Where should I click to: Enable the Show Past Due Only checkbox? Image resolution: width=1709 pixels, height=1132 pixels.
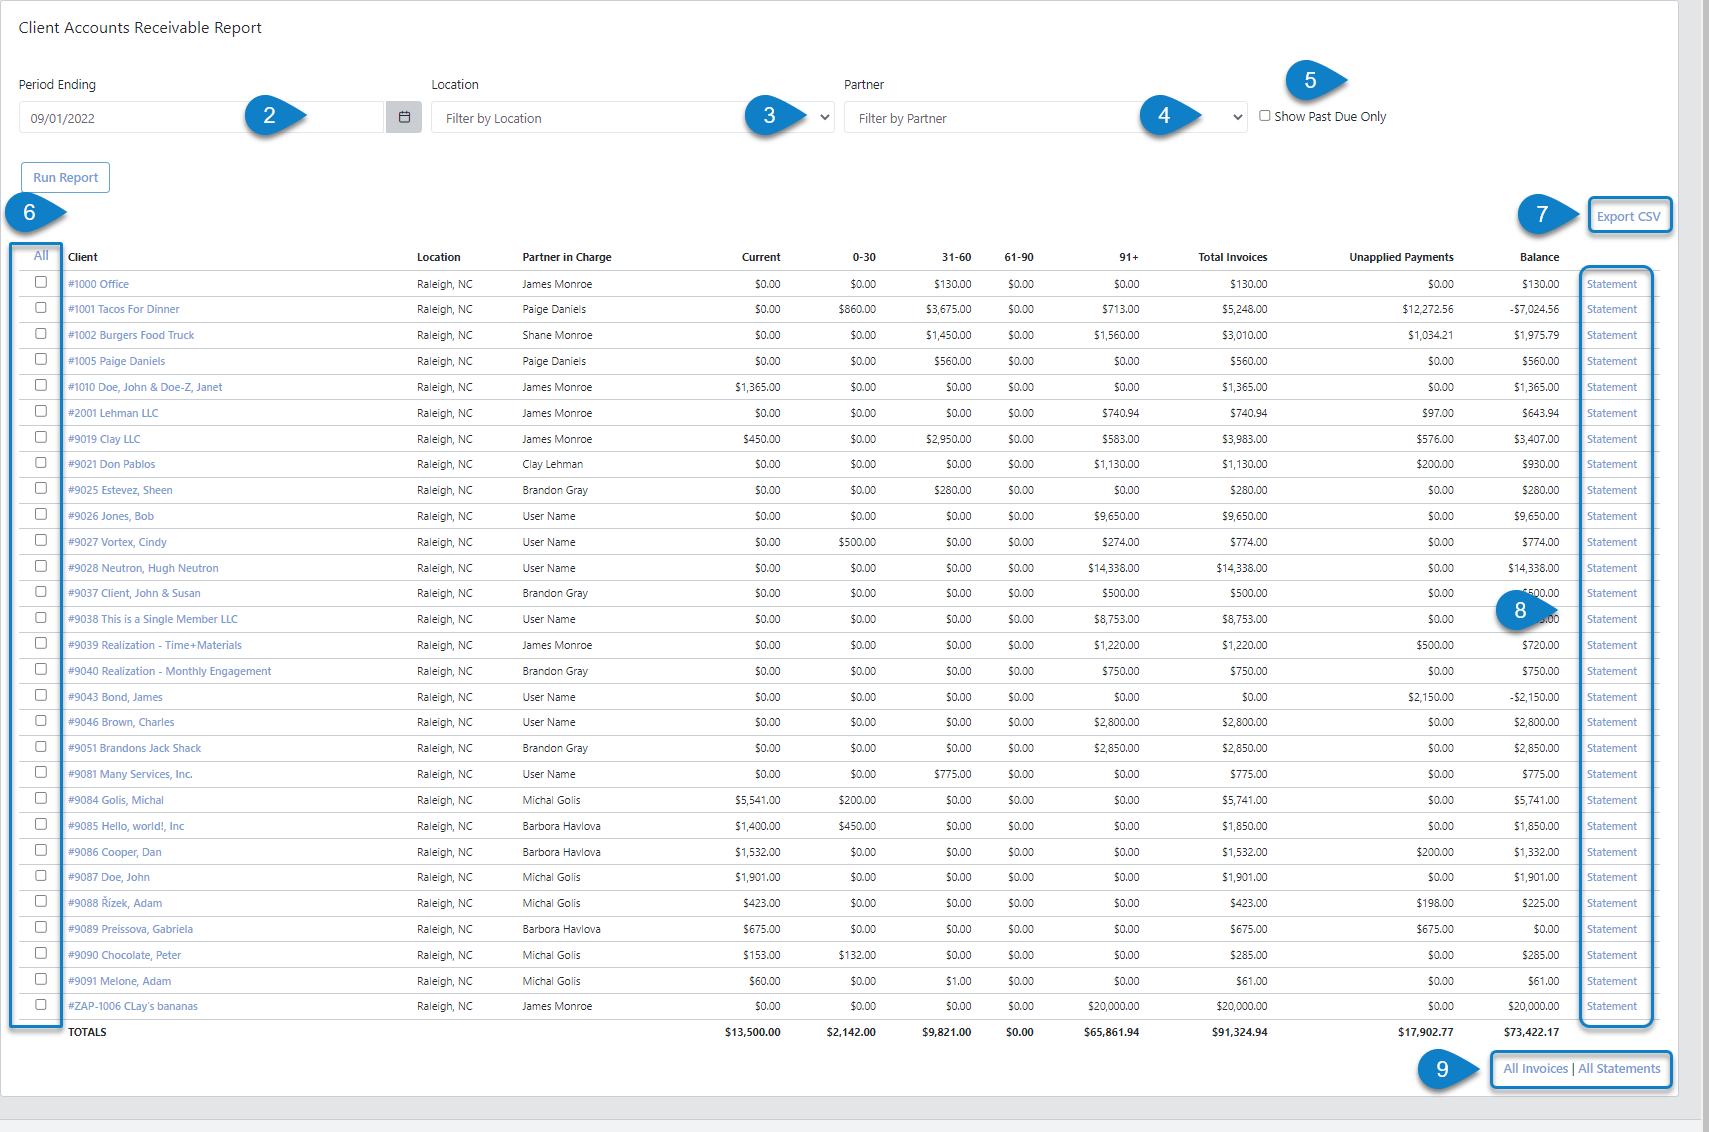pyautogui.click(x=1264, y=115)
